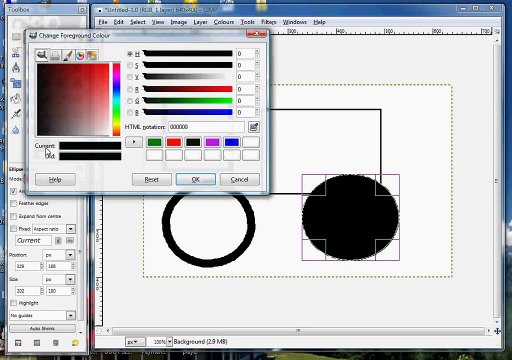The height and width of the screenshot is (360, 512).
Task: Open the 100% zoom dropdown
Action: [169, 342]
